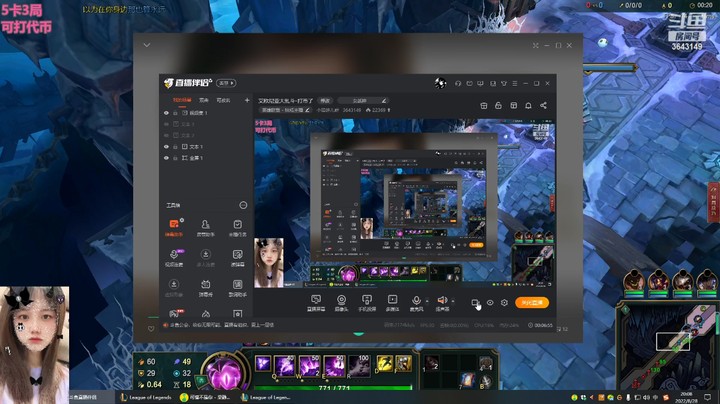Toggle the lock on fifth fullscreen layer

(x=175, y=158)
